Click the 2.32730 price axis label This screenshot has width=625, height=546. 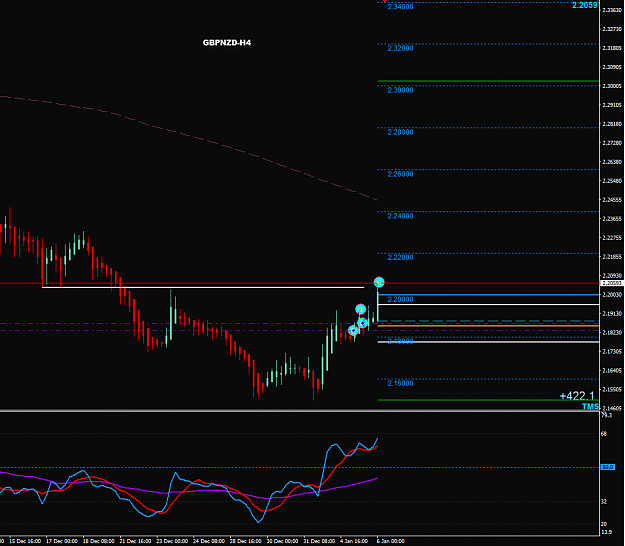[612, 29]
